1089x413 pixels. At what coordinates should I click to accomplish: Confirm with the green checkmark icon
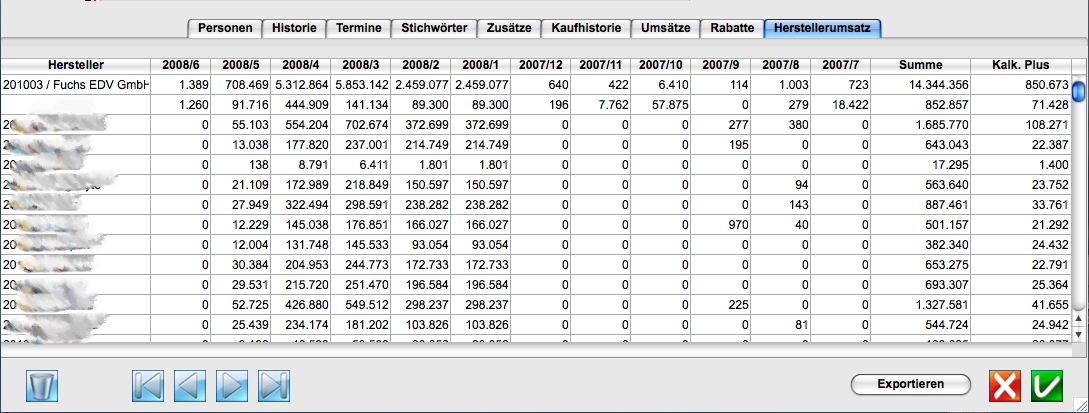(x=1048, y=386)
